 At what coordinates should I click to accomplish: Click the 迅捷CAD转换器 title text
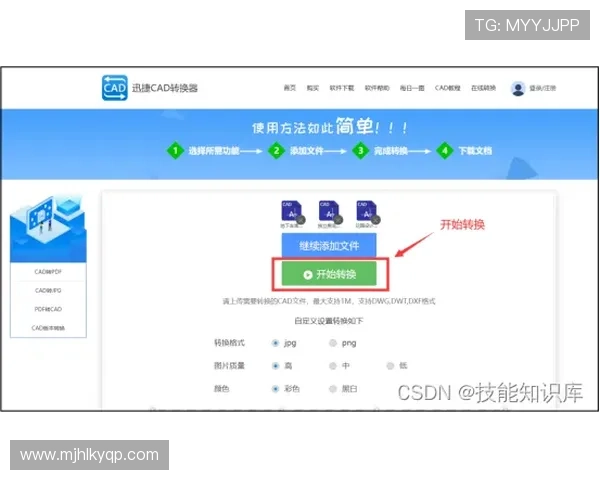[165, 88]
